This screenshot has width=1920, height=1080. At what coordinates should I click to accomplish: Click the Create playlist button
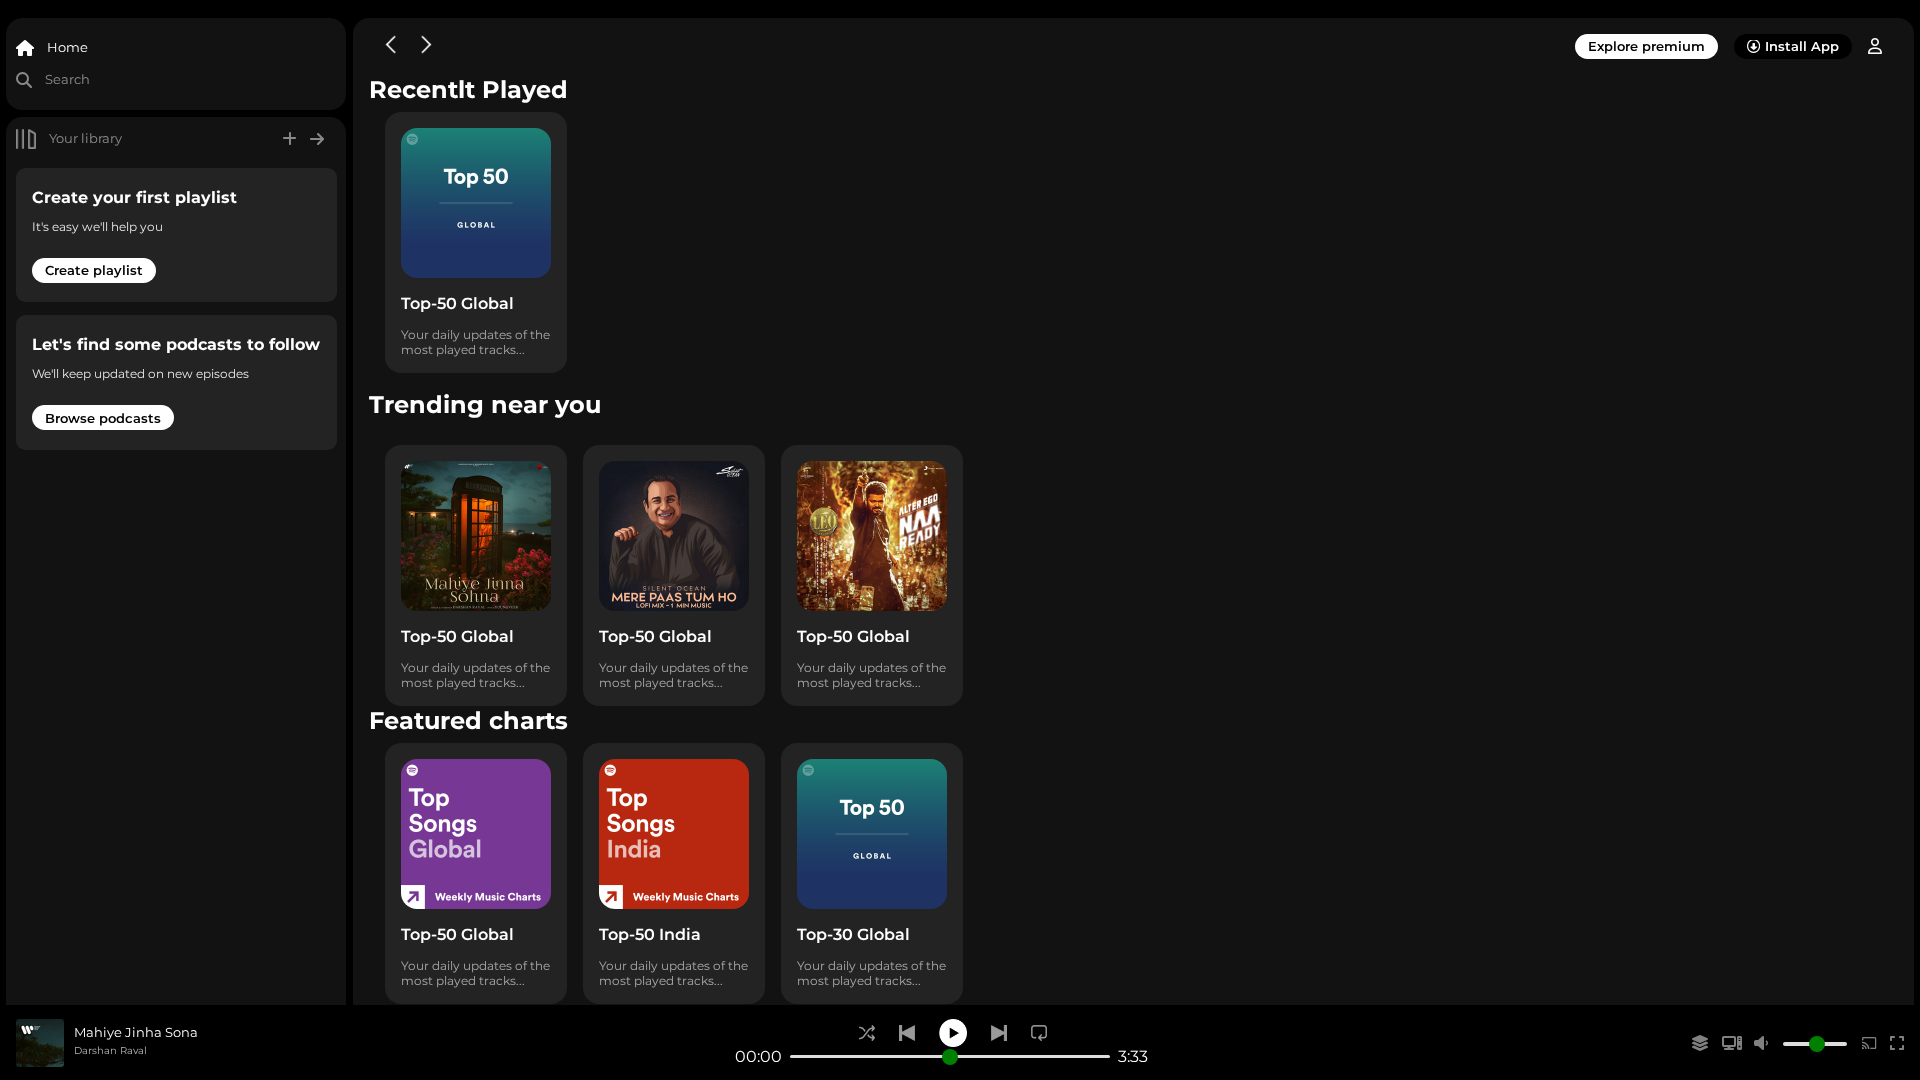94,270
